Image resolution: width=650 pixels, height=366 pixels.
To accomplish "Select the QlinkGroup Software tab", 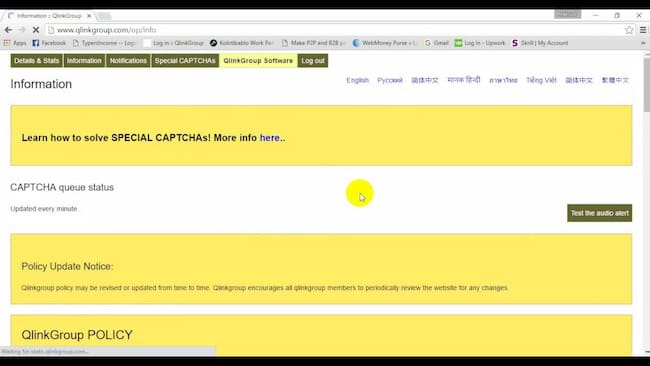I will click(258, 61).
